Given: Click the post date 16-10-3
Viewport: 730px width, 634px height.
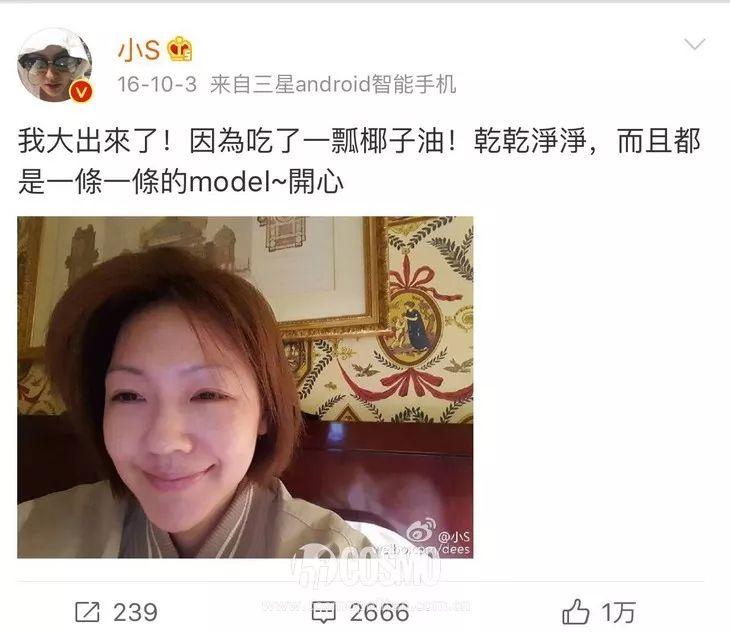Looking at the screenshot, I should 157,85.
